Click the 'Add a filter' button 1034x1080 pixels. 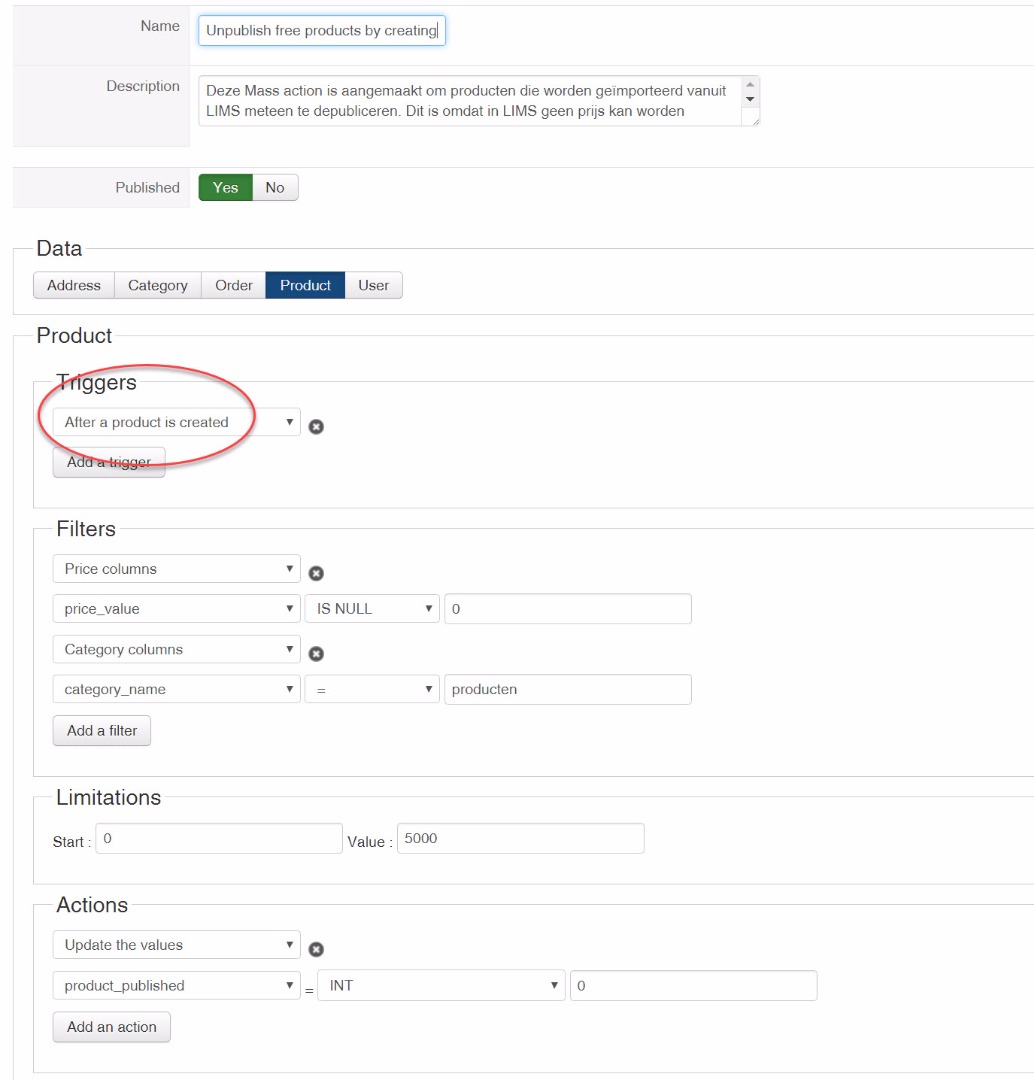pos(102,731)
